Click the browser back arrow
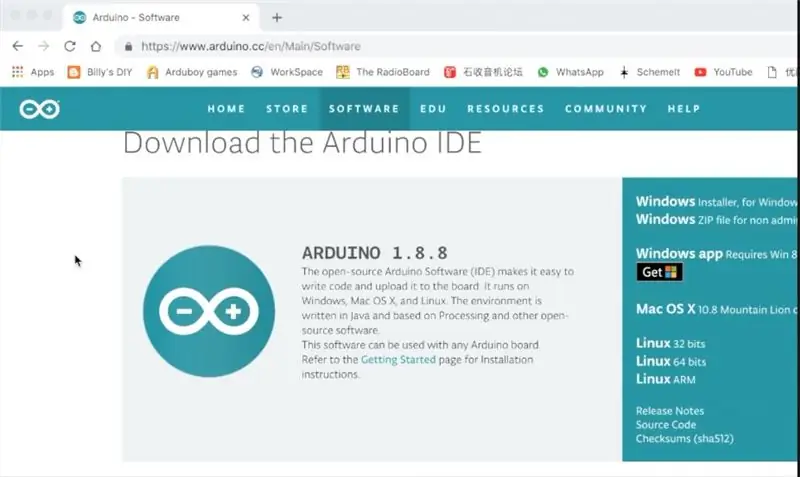The width and height of the screenshot is (800, 477). [x=18, y=46]
